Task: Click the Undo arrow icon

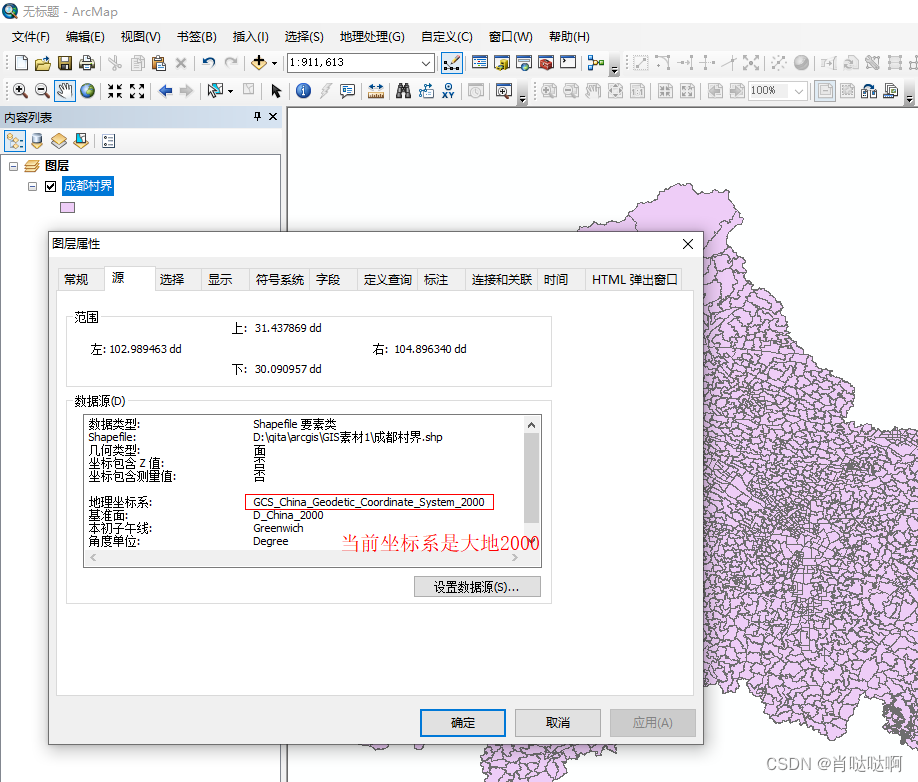Action: pos(208,63)
